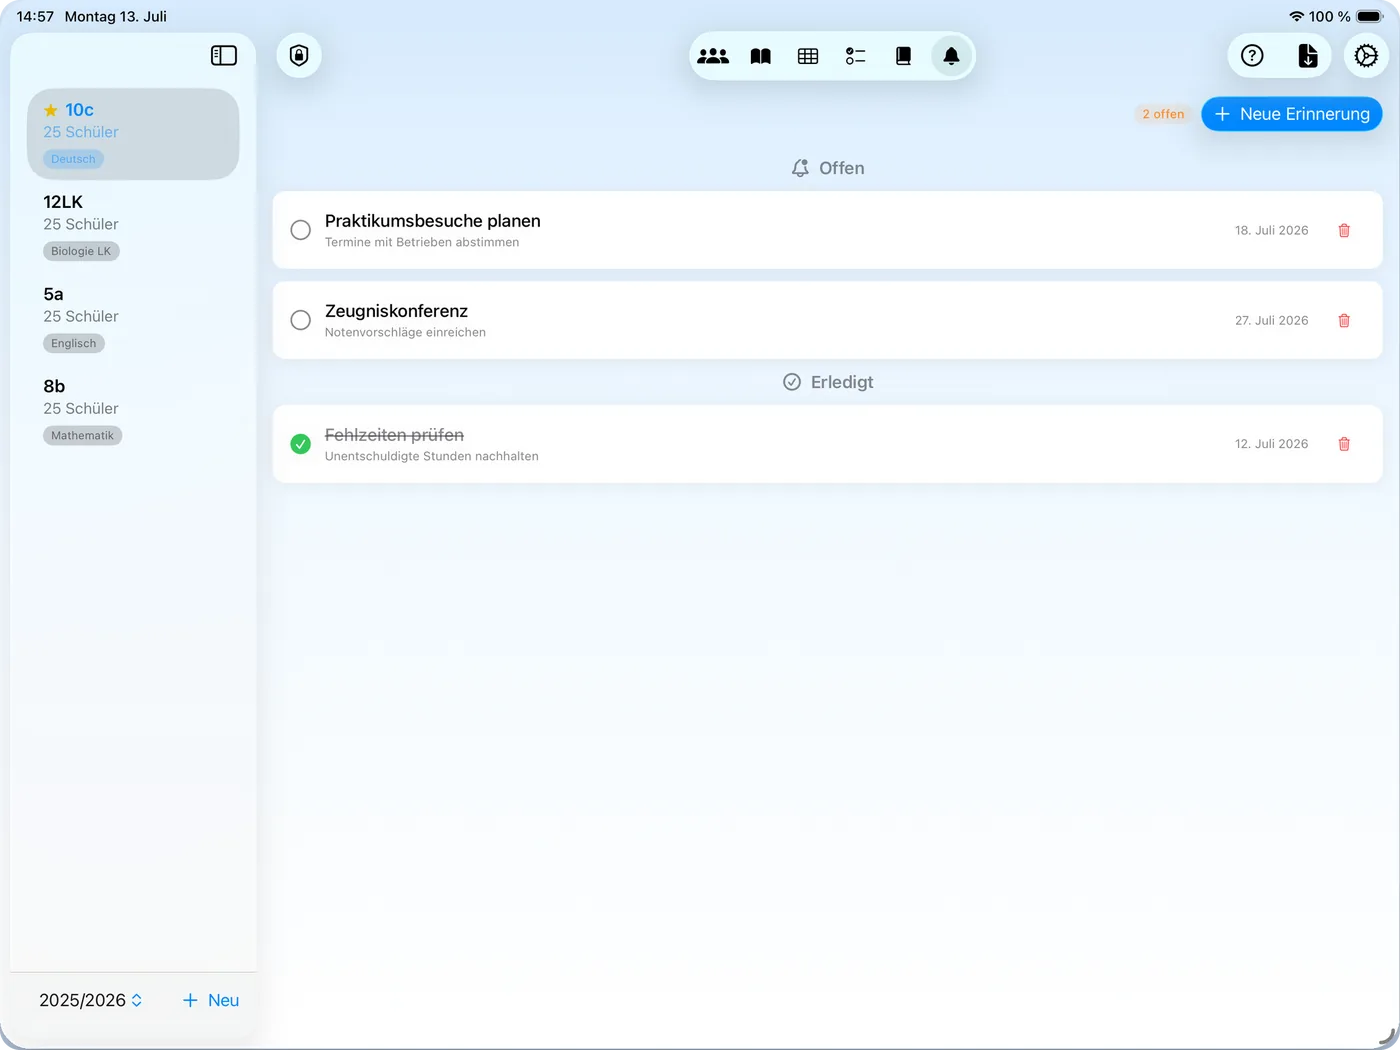This screenshot has width=1400, height=1050.
Task: Open the notebook icon view
Action: click(903, 56)
